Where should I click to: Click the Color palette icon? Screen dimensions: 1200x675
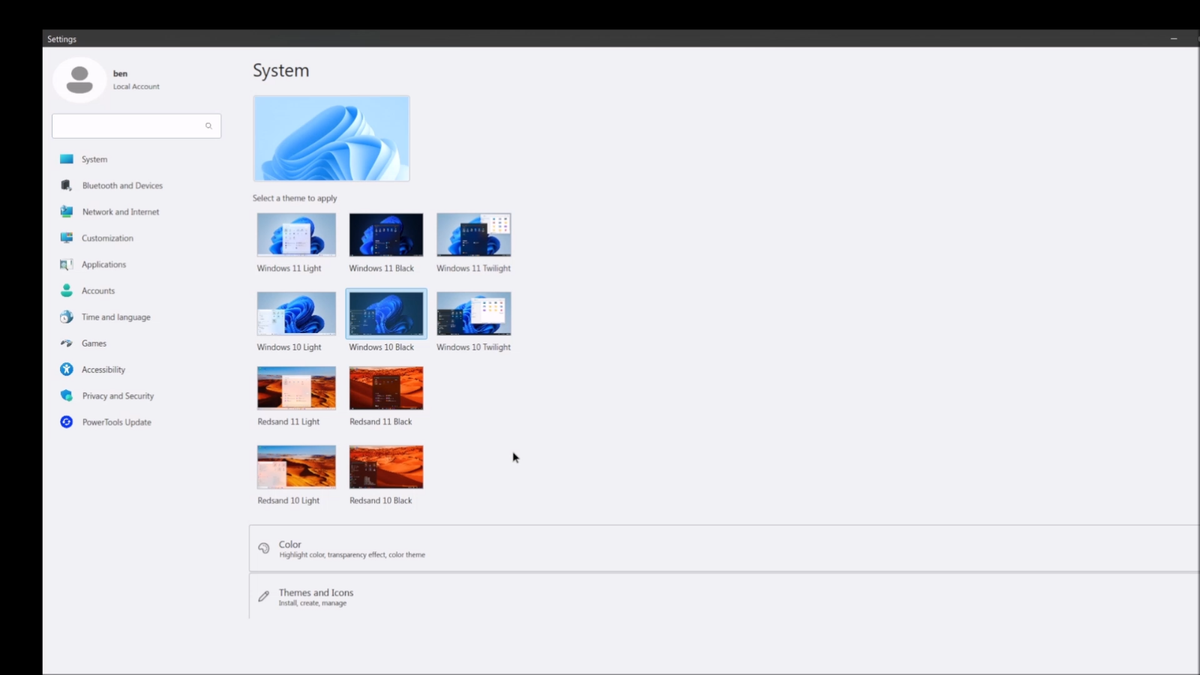(x=264, y=549)
